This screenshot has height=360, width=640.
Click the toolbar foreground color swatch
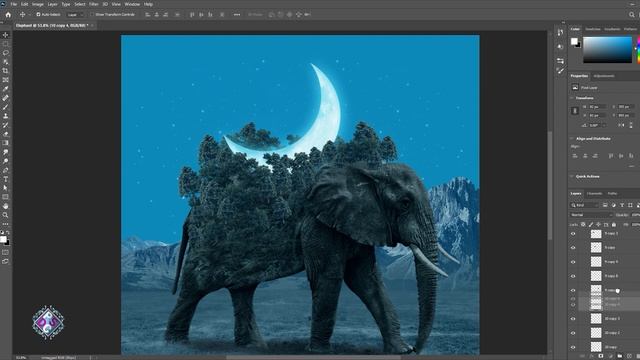[x=3, y=240]
